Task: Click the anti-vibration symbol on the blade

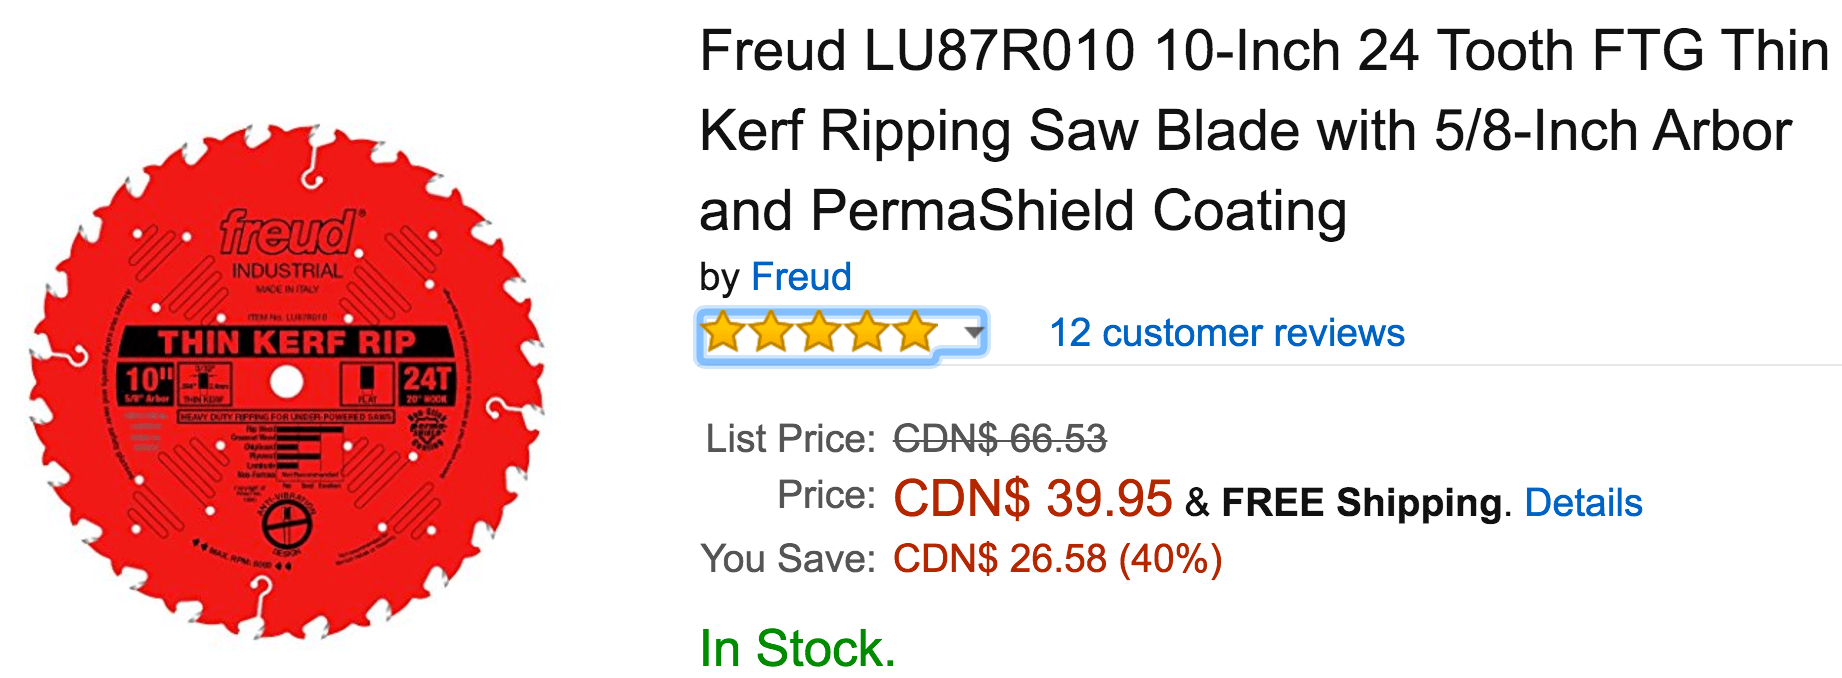Action: 287,521
